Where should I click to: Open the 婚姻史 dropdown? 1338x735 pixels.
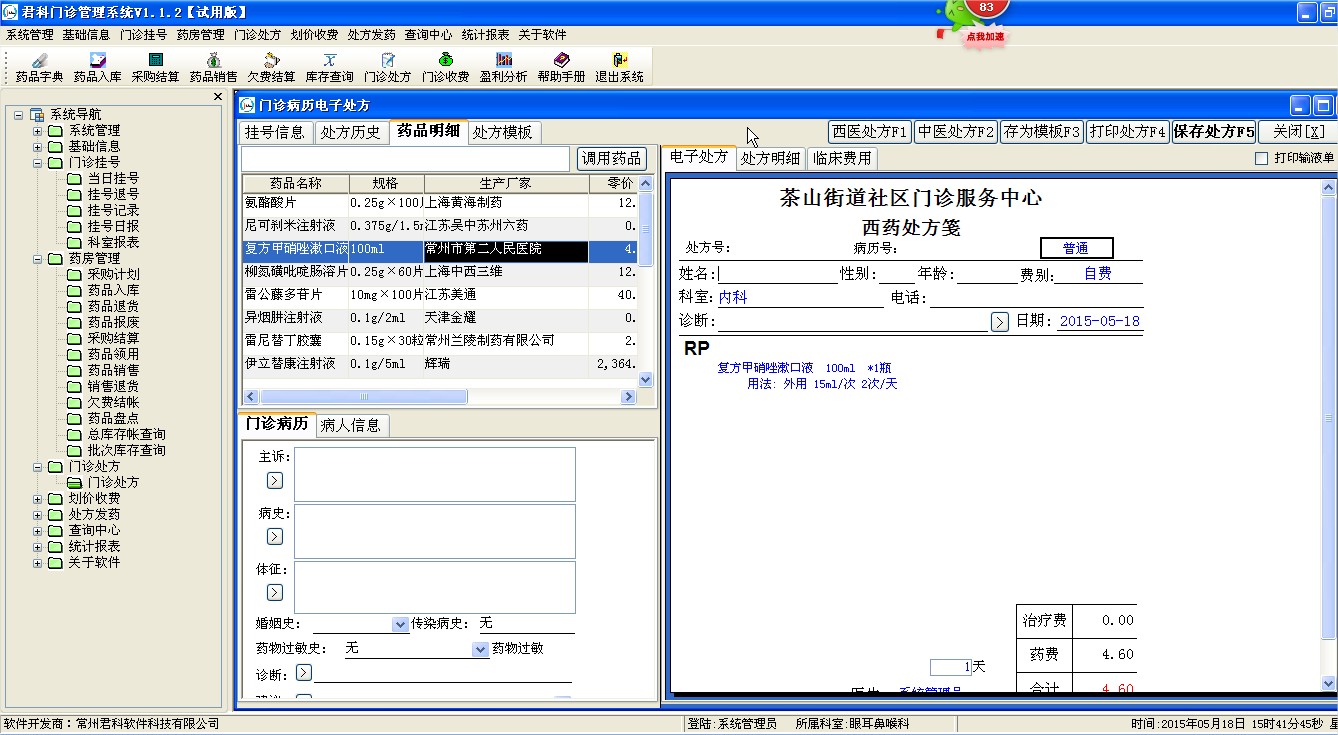pyautogui.click(x=401, y=624)
